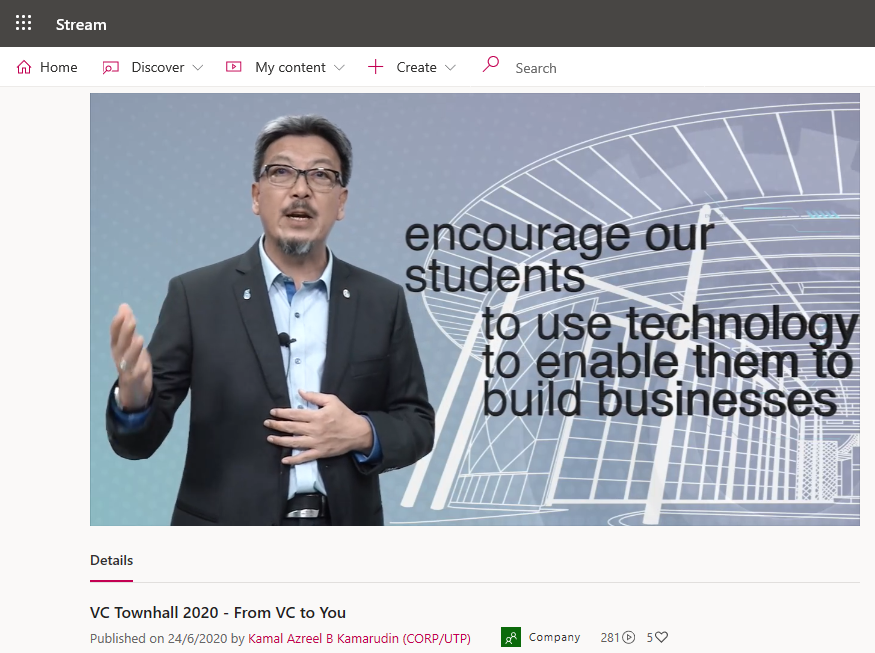Click the plus icon next to Create
875x653 pixels.
[x=375, y=66]
